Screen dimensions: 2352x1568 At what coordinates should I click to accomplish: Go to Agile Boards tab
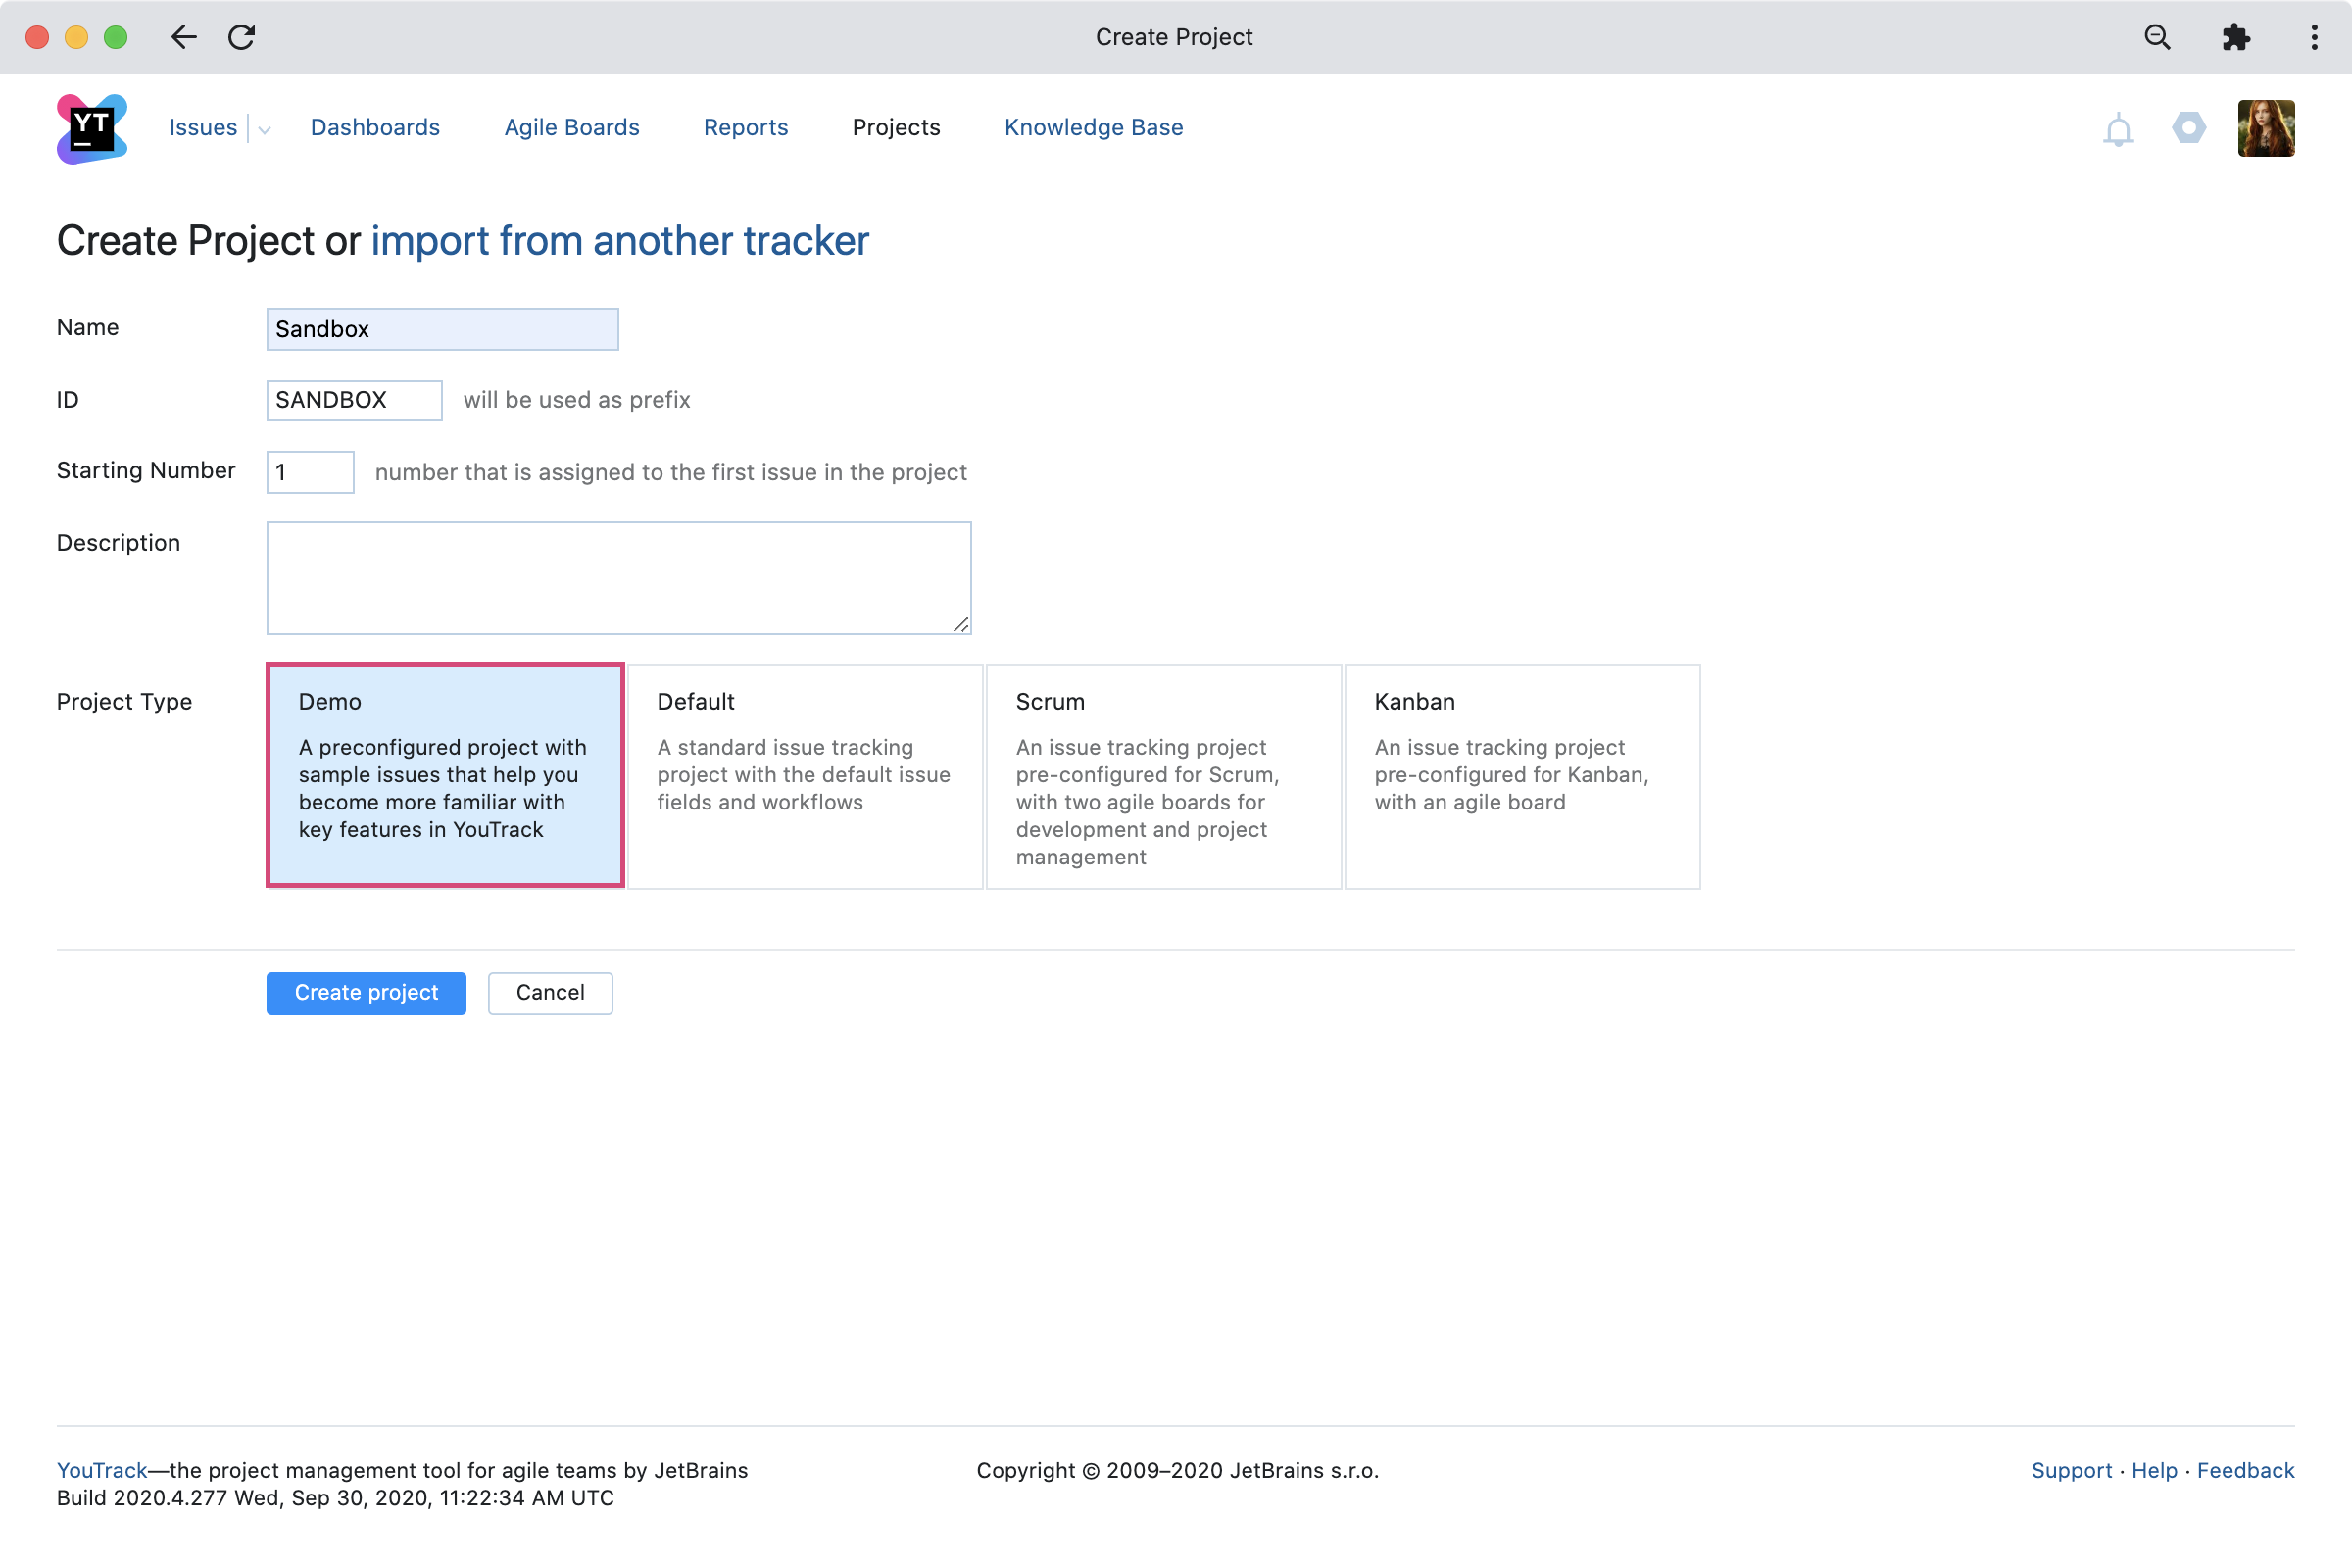tap(571, 128)
